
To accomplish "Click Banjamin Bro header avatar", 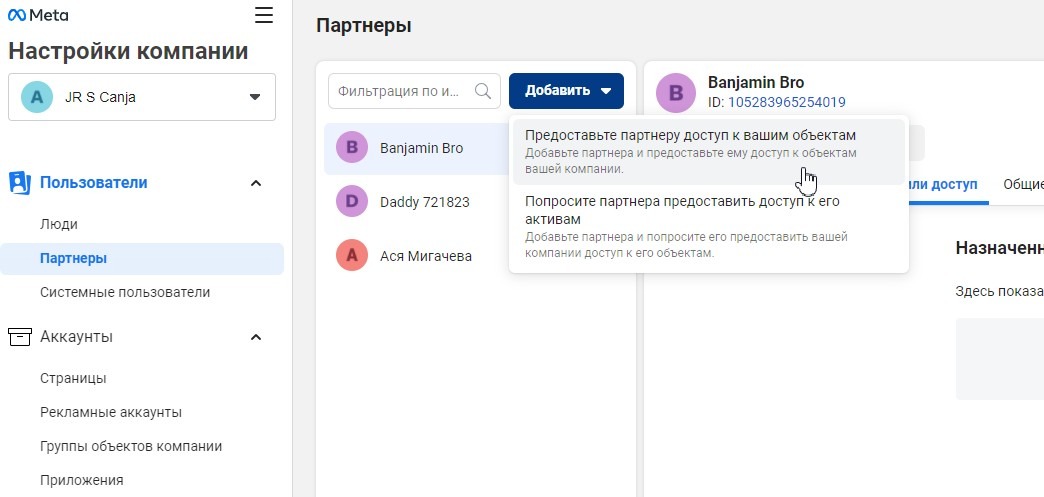I will [676, 92].
